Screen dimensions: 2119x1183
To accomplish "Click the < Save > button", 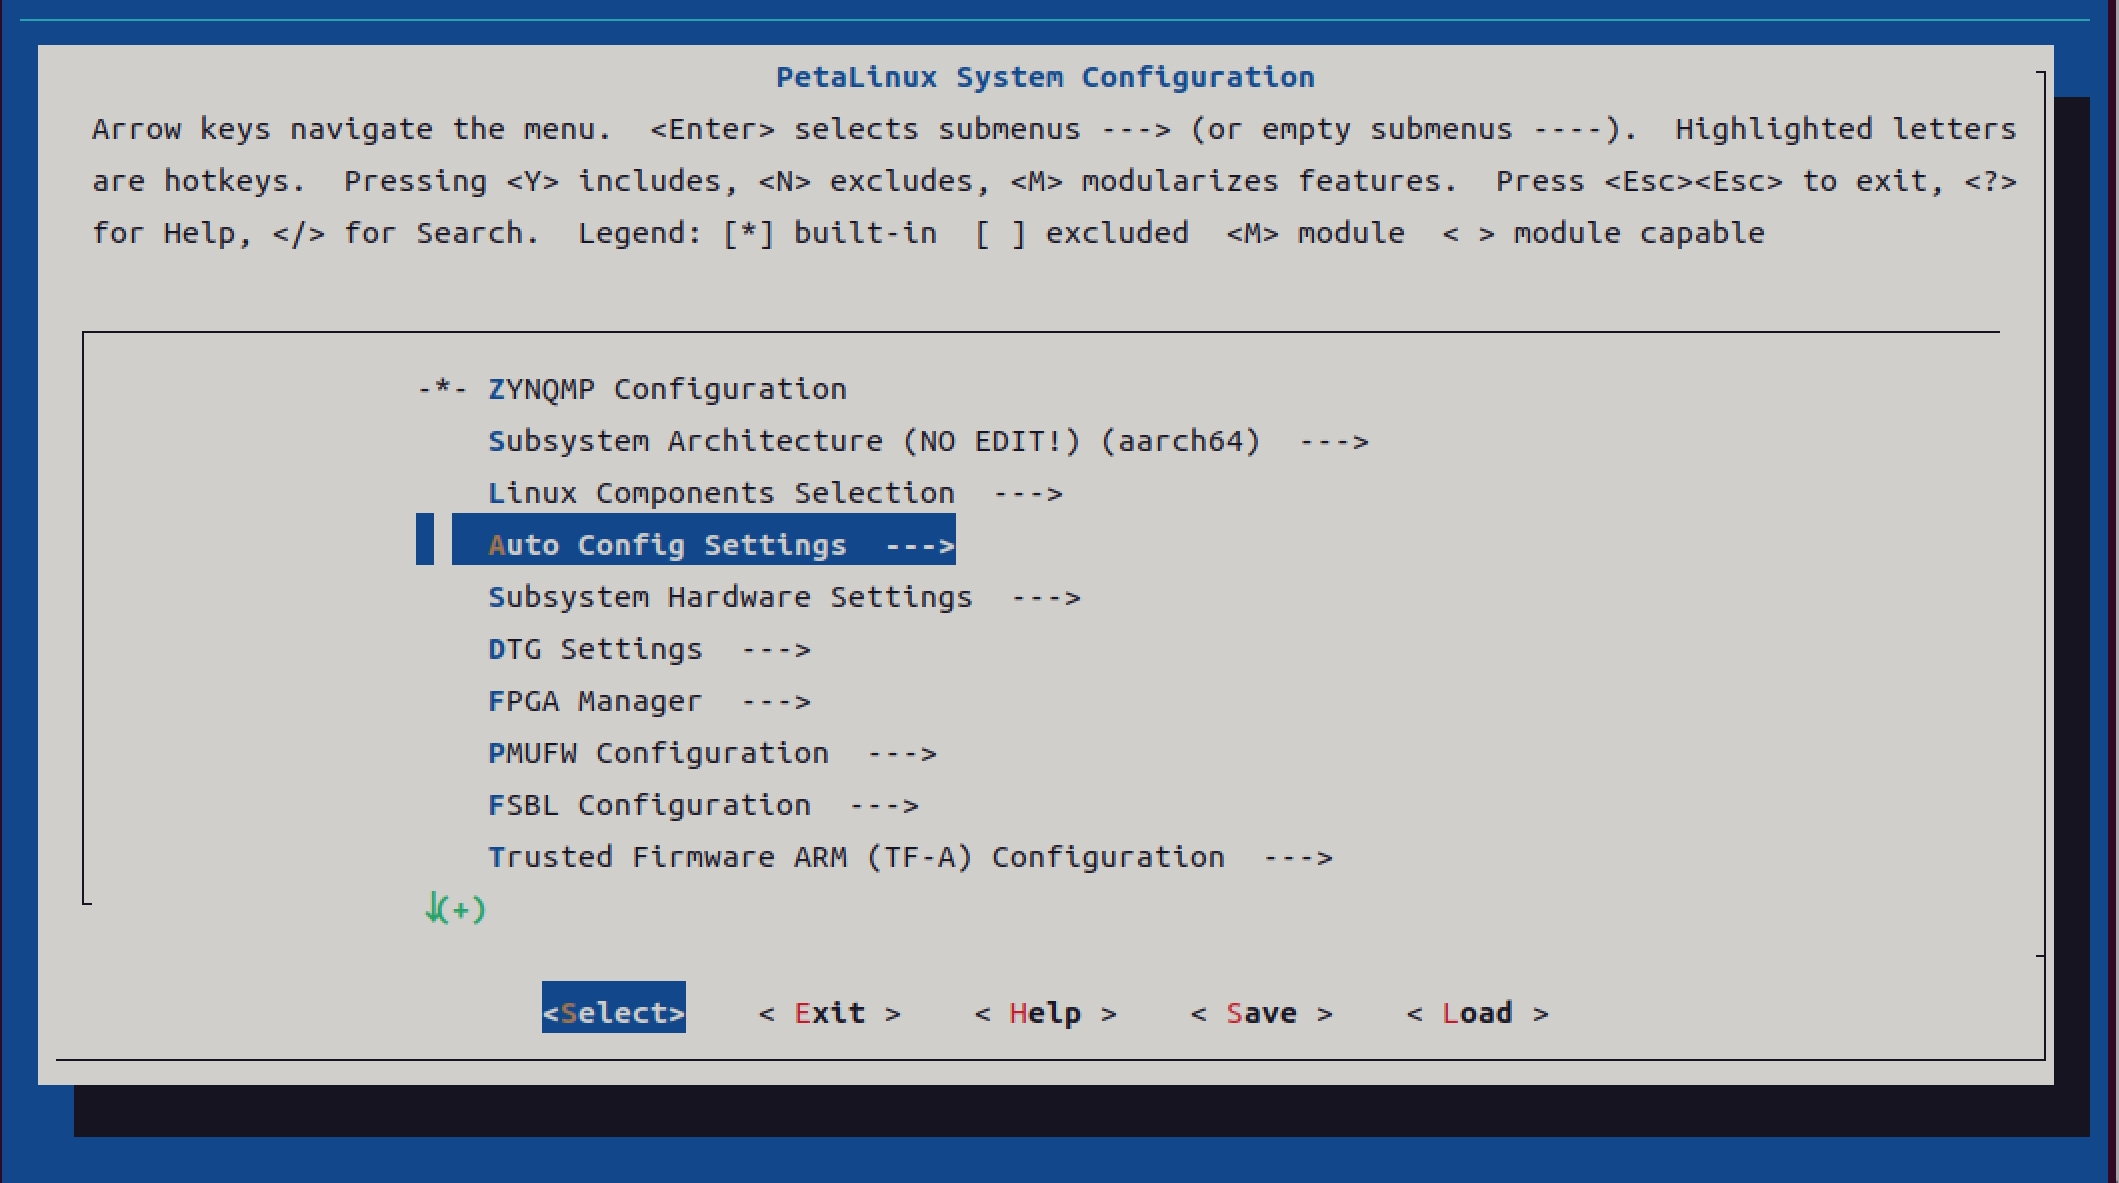I will pyautogui.click(x=1262, y=1013).
